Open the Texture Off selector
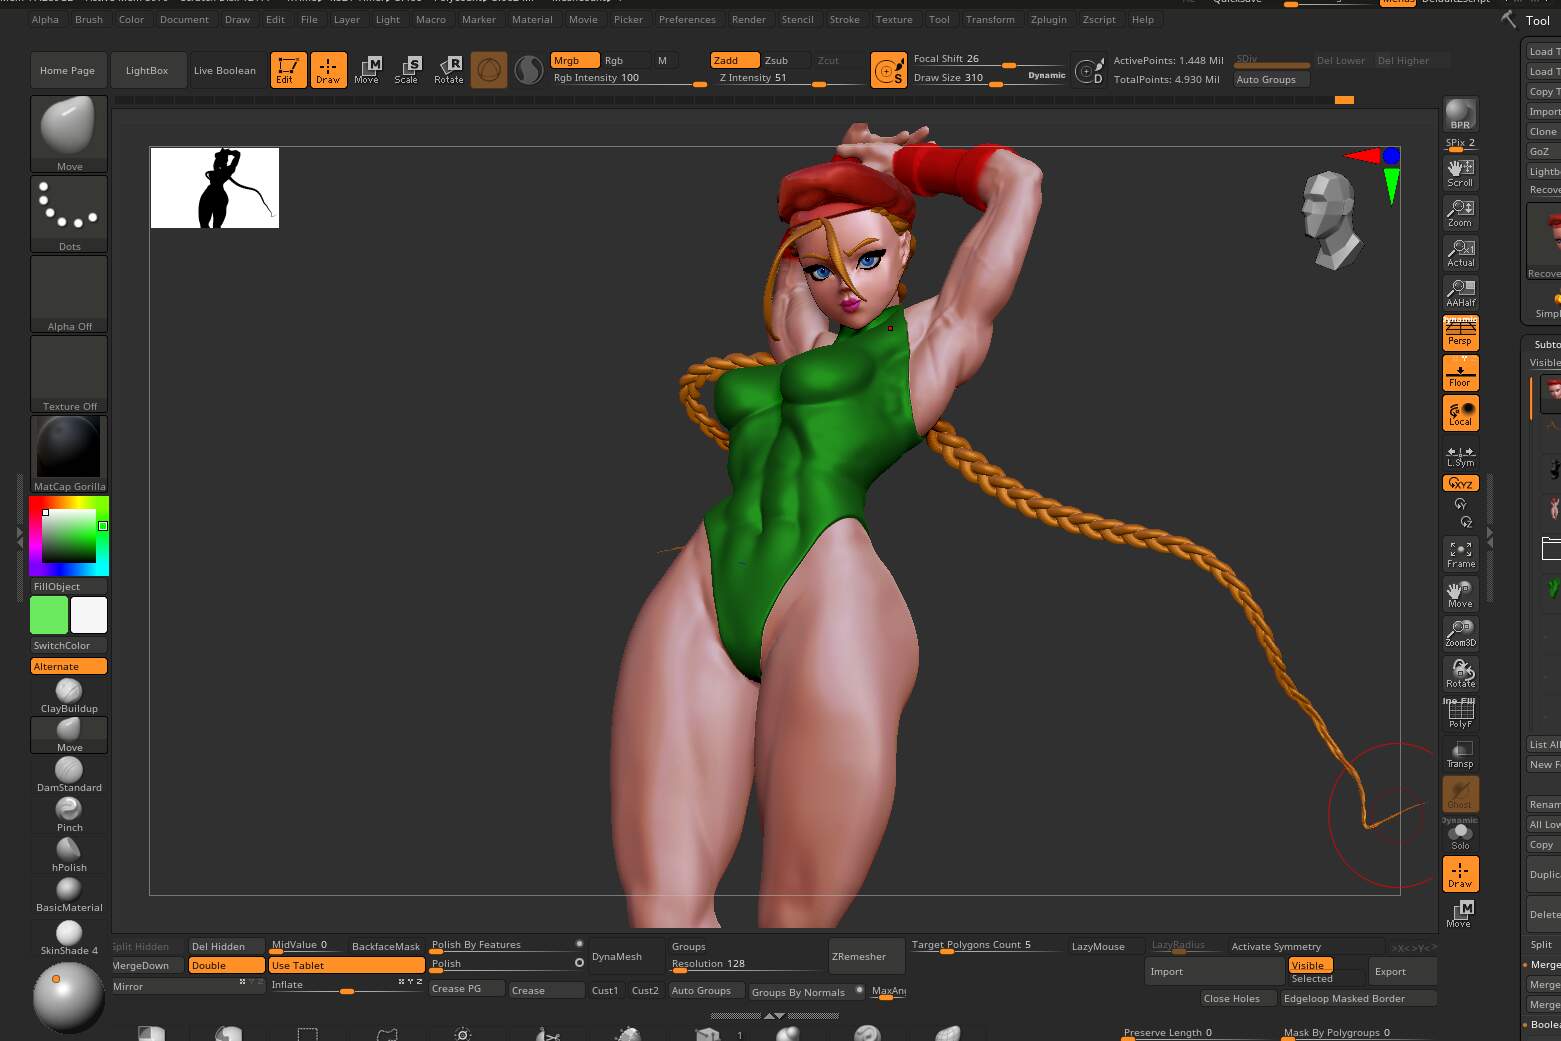 [69, 374]
